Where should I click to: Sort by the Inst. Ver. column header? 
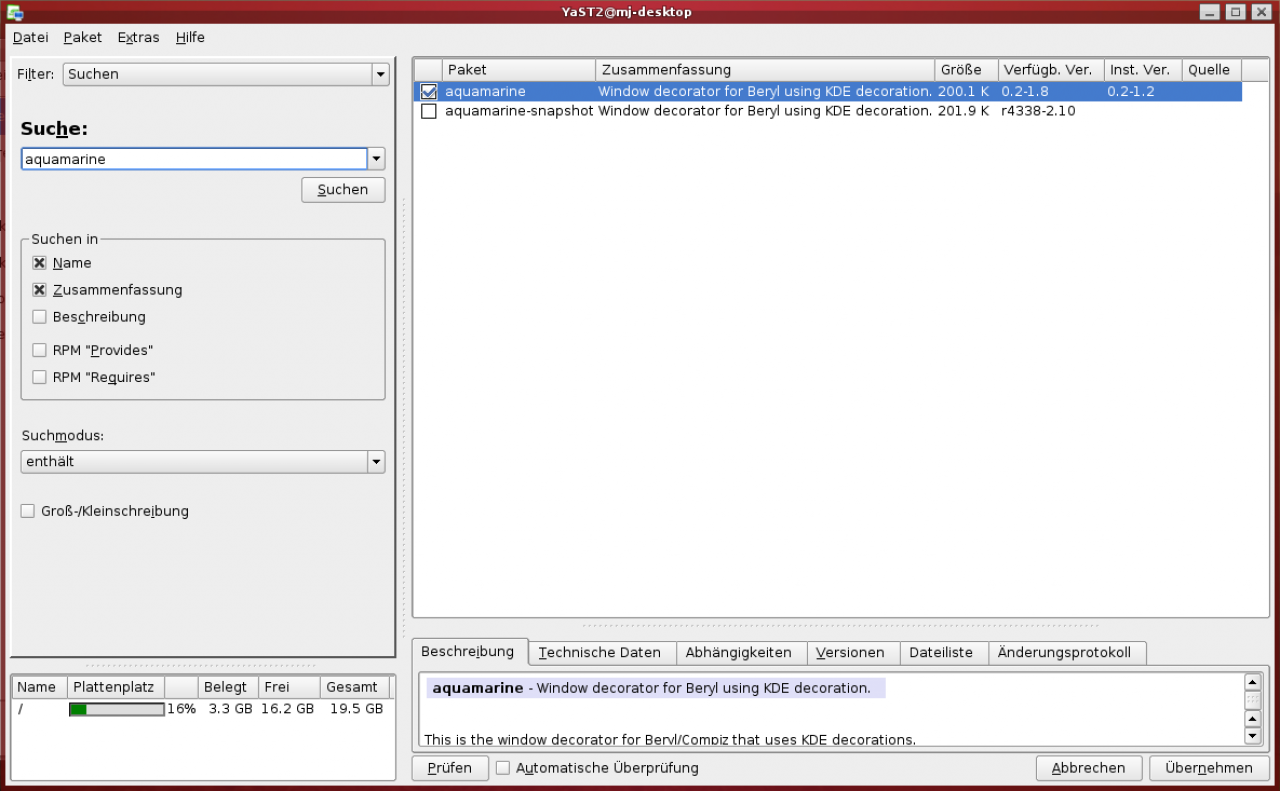click(x=1143, y=70)
